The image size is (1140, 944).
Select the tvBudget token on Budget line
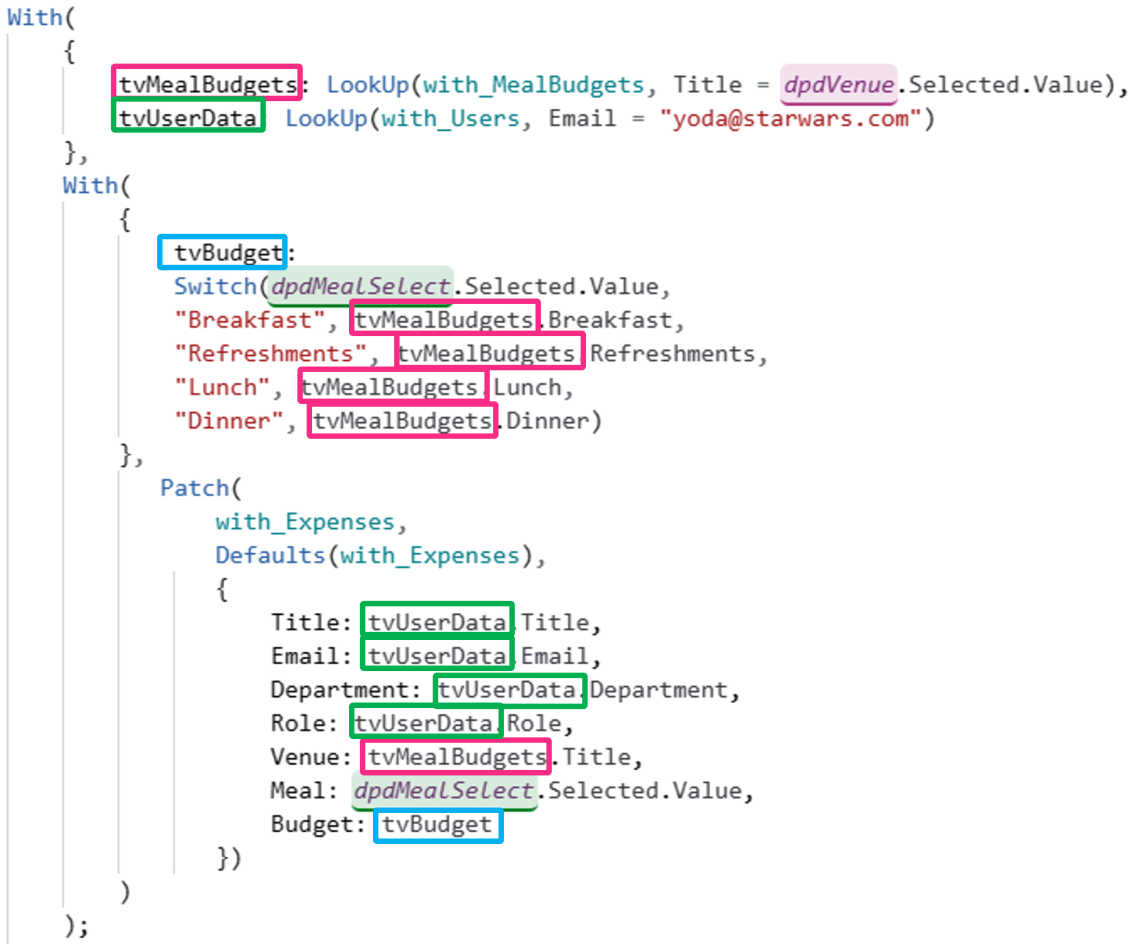437,824
